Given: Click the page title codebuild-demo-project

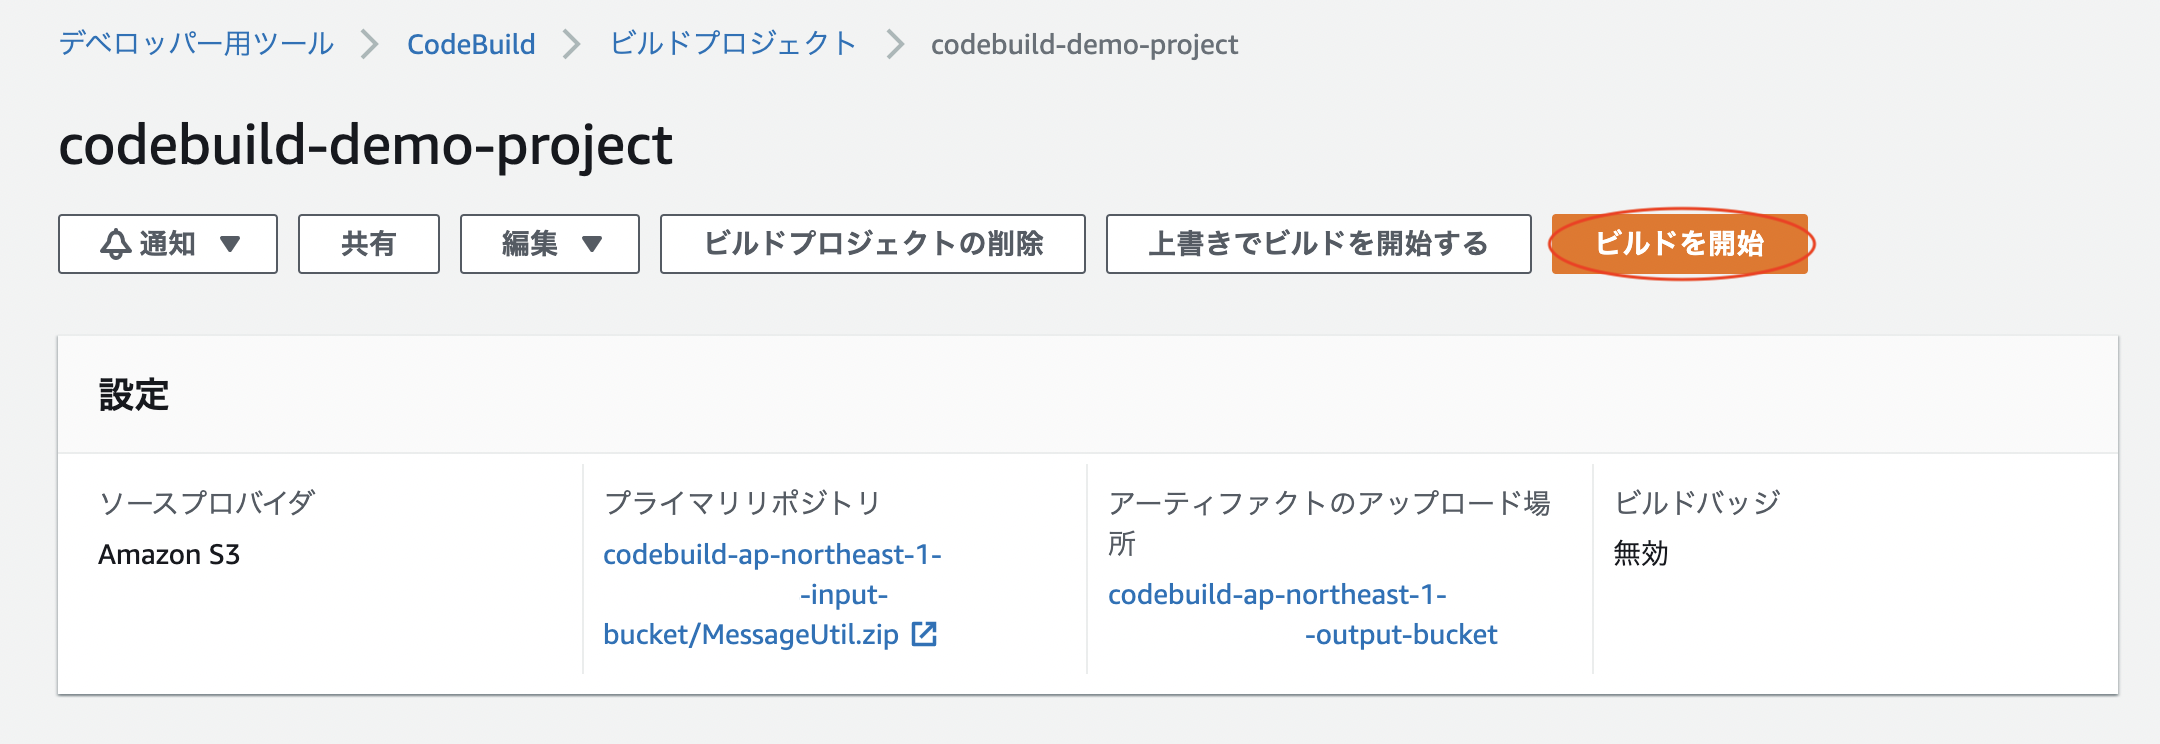Looking at the screenshot, I should 366,146.
